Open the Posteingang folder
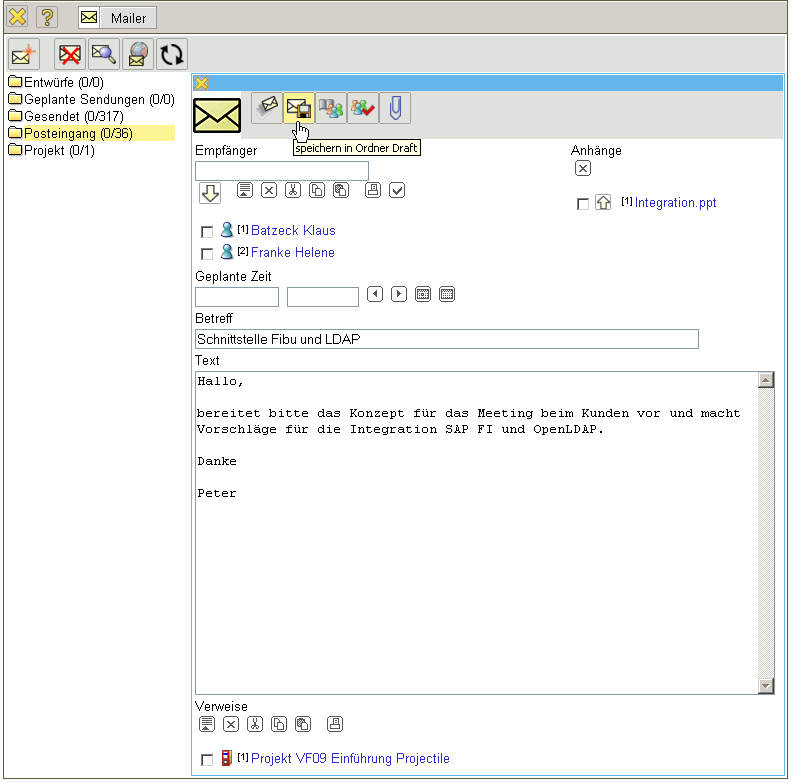 [78, 133]
